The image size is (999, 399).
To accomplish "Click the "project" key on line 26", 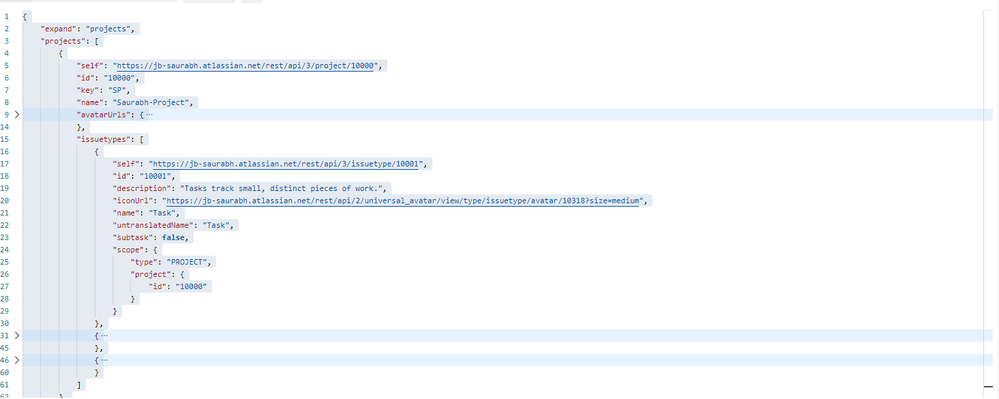I will [x=150, y=274].
